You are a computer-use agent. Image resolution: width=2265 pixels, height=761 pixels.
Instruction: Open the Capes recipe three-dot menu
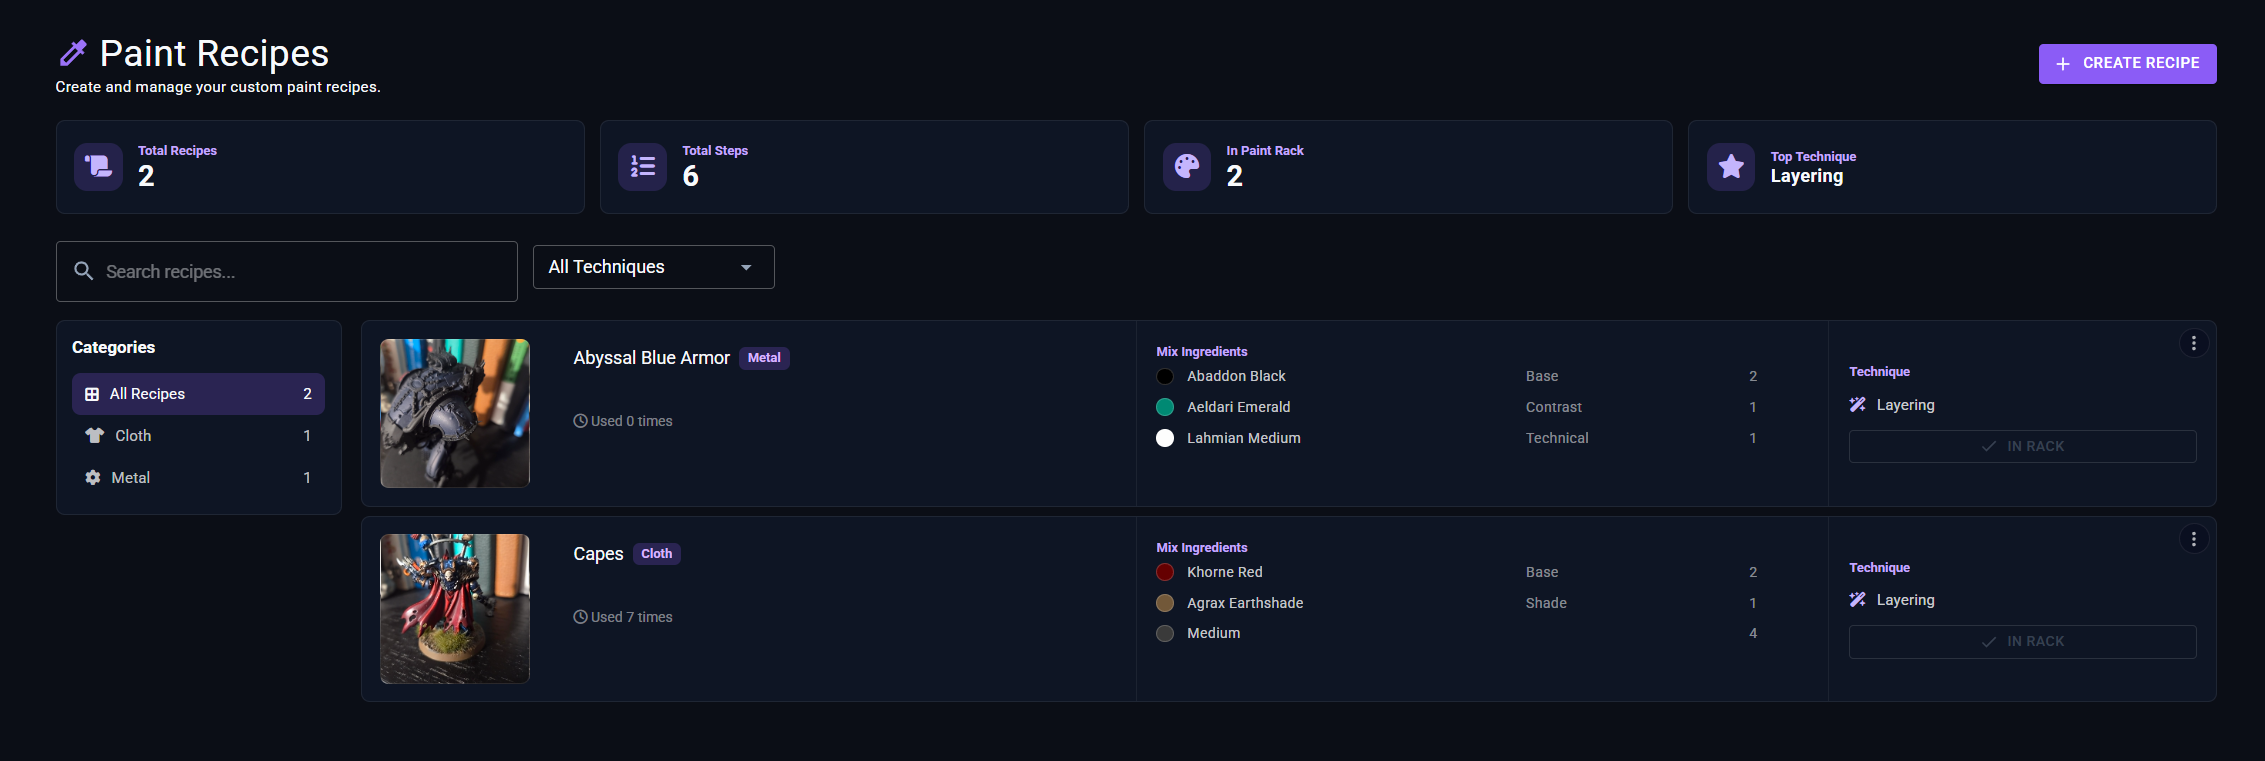pyautogui.click(x=2194, y=539)
